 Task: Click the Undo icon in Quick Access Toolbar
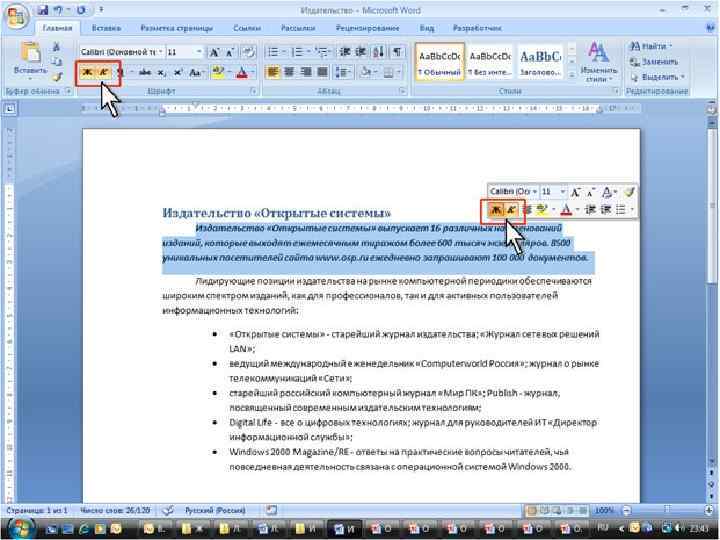[x=58, y=10]
